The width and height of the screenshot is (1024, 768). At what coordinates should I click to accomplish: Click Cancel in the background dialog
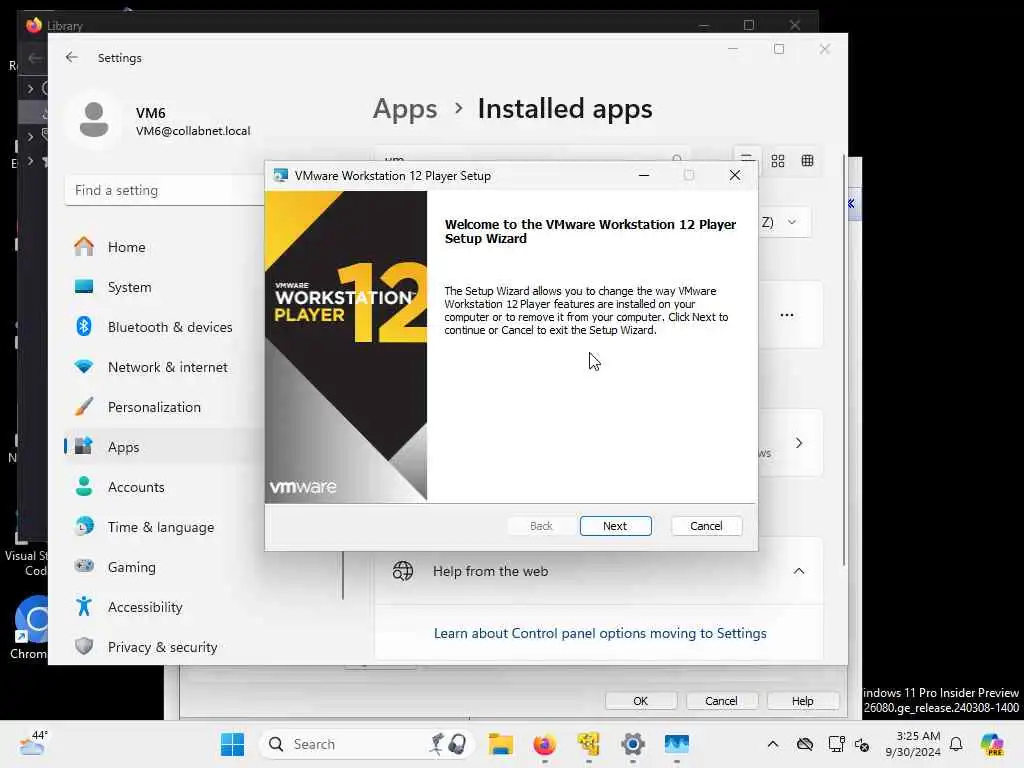coord(721,701)
